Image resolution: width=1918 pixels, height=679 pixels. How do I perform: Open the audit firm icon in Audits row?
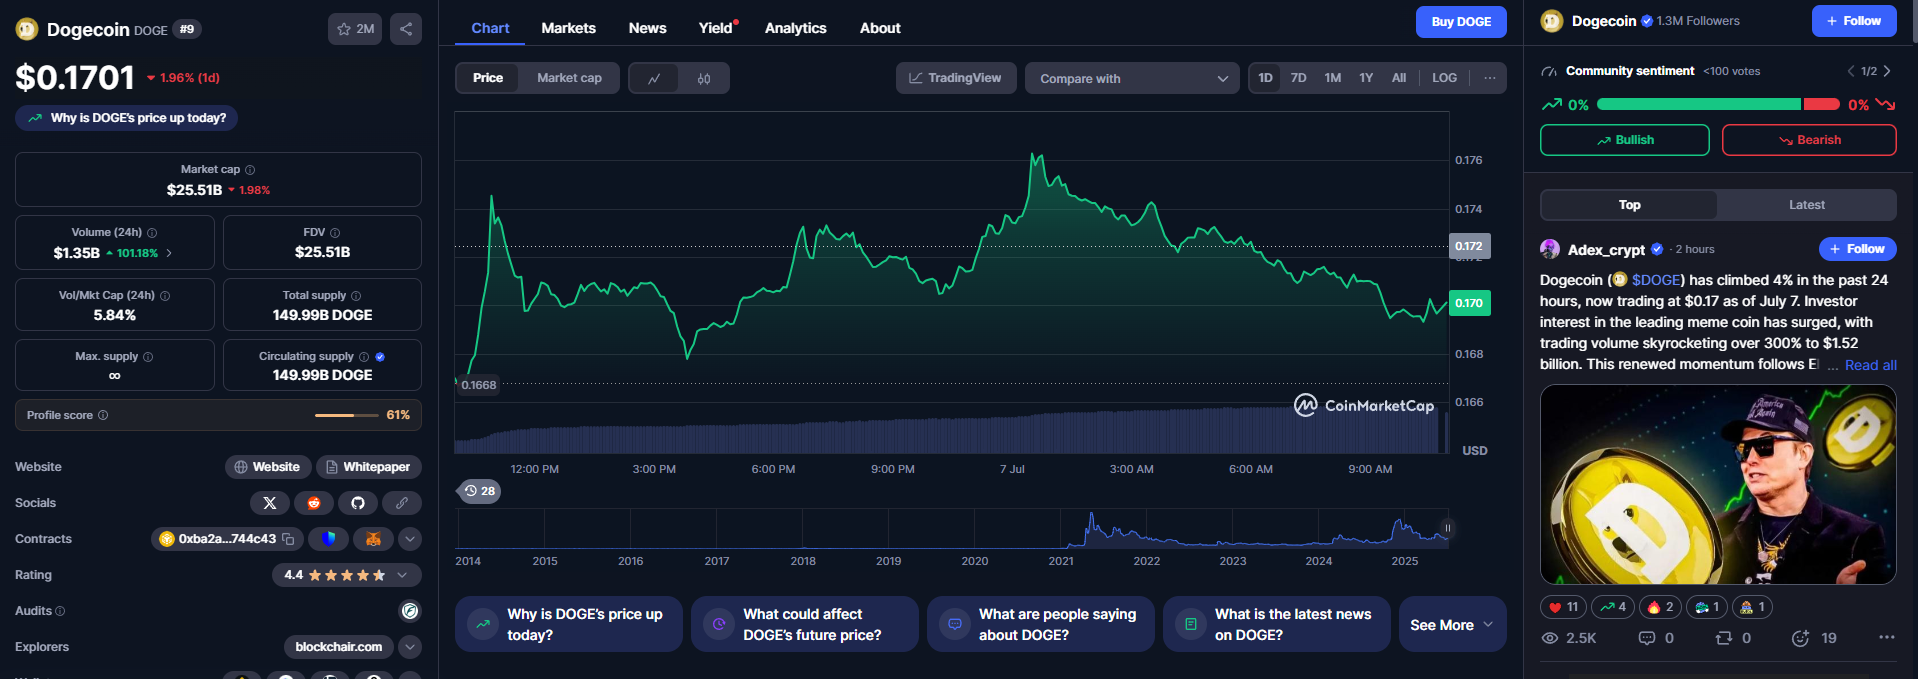[x=410, y=611]
